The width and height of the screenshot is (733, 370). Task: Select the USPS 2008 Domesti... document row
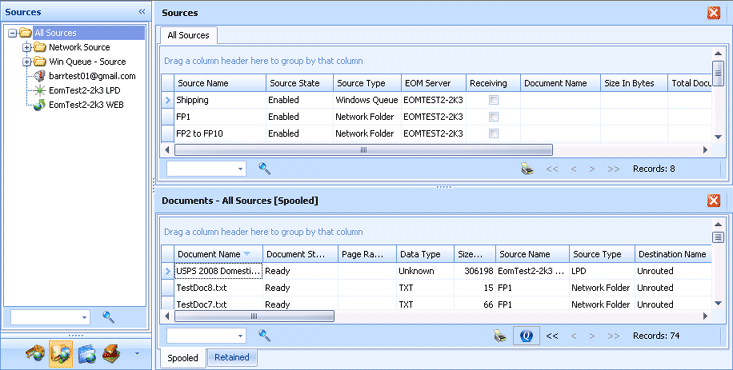437,271
